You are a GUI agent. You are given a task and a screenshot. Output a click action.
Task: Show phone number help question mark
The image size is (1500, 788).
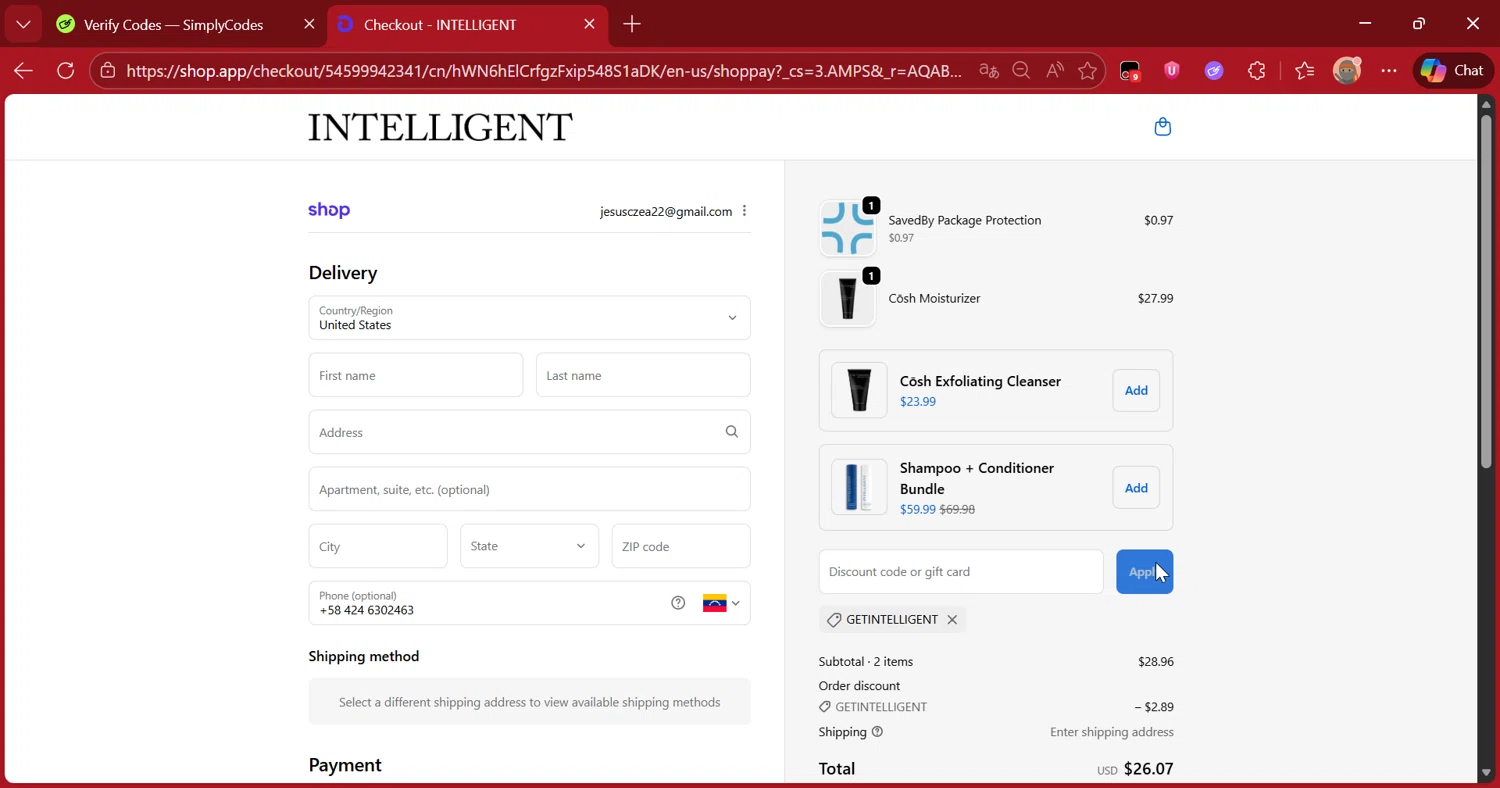pyautogui.click(x=678, y=603)
